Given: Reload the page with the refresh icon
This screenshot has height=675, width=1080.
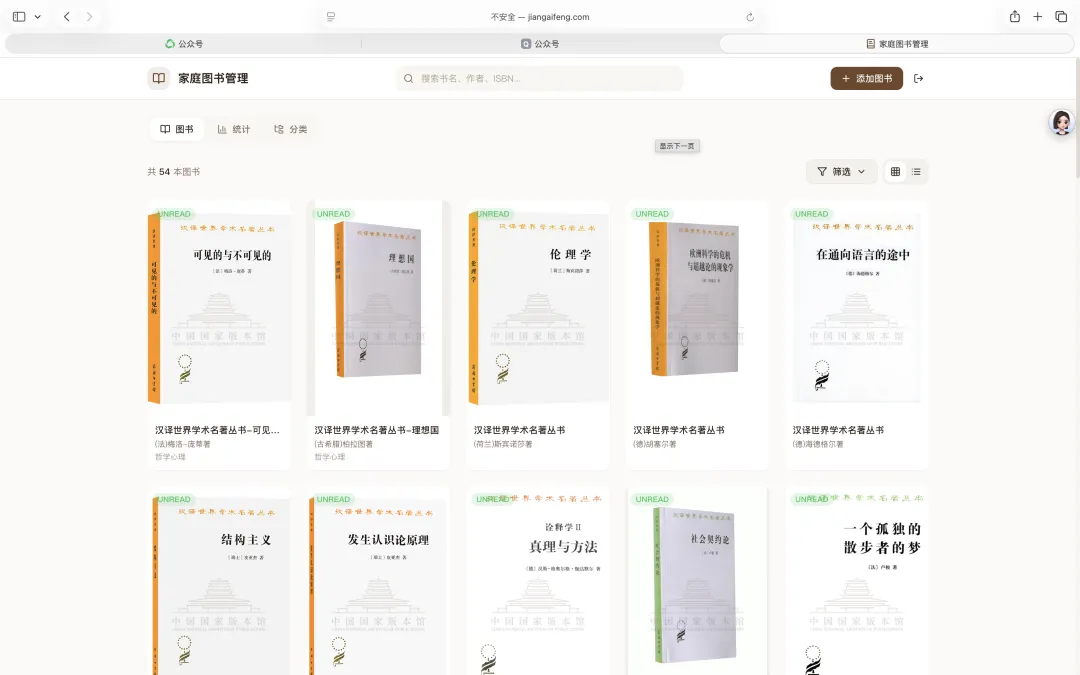Looking at the screenshot, I should (750, 17).
